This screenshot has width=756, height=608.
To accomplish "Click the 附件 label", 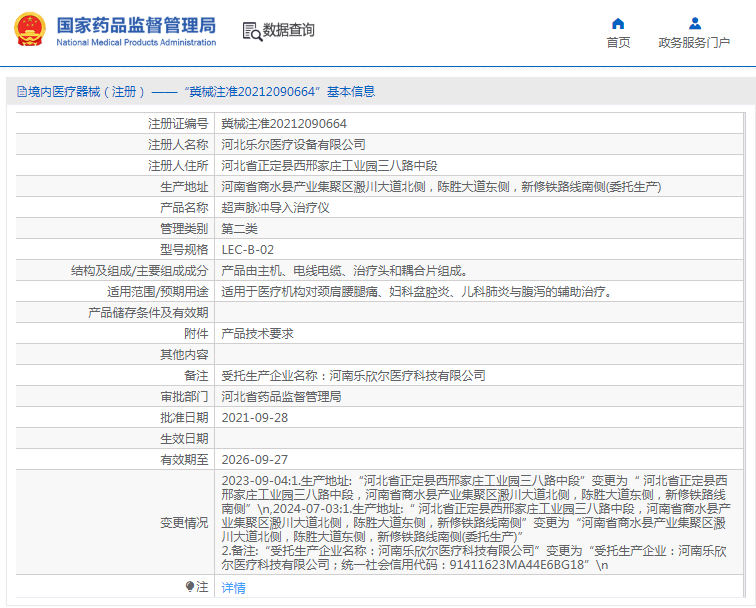I will (x=196, y=334).
